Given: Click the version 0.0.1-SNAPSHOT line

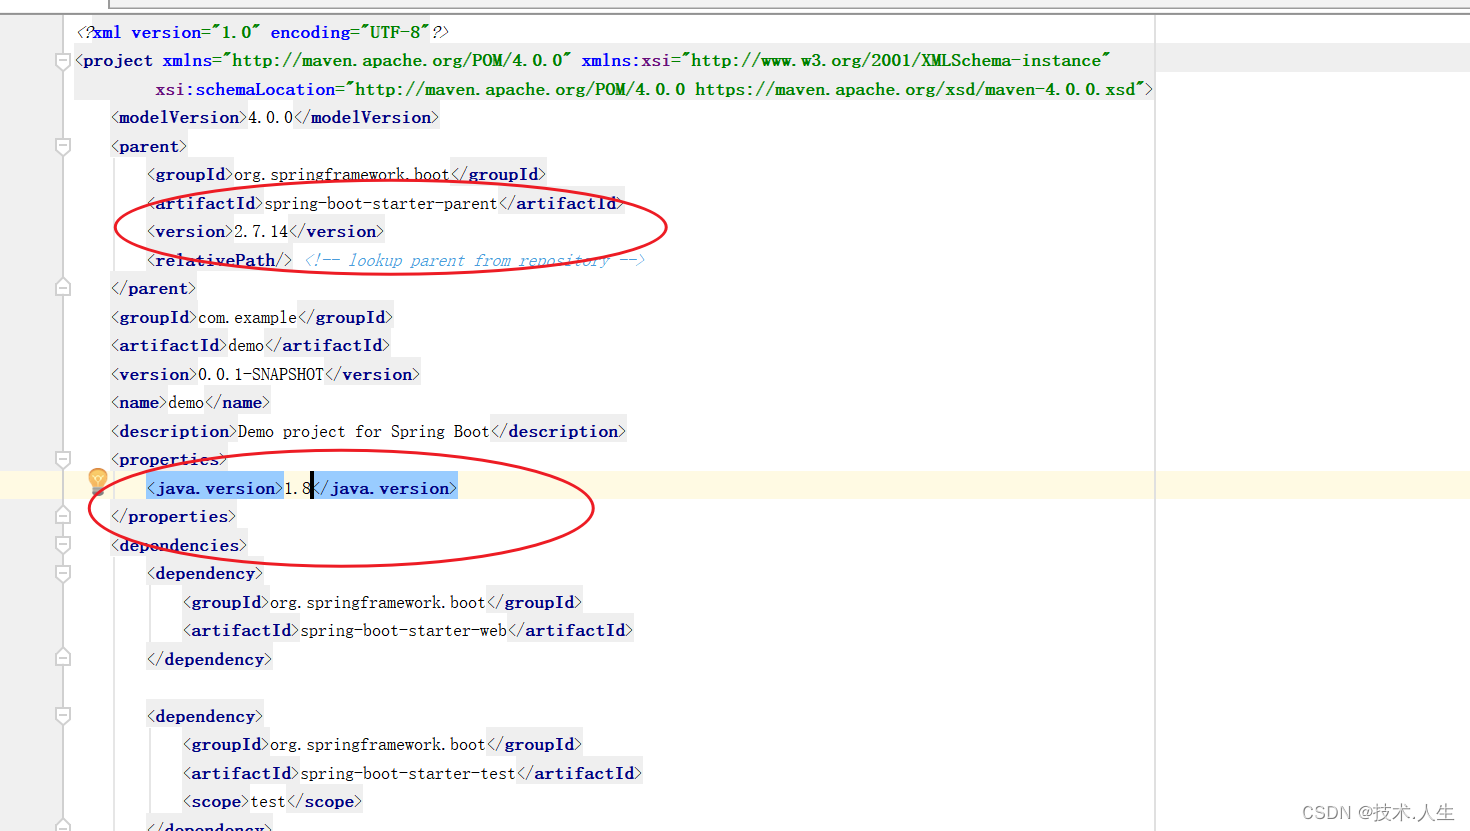Looking at the screenshot, I should (x=266, y=374).
